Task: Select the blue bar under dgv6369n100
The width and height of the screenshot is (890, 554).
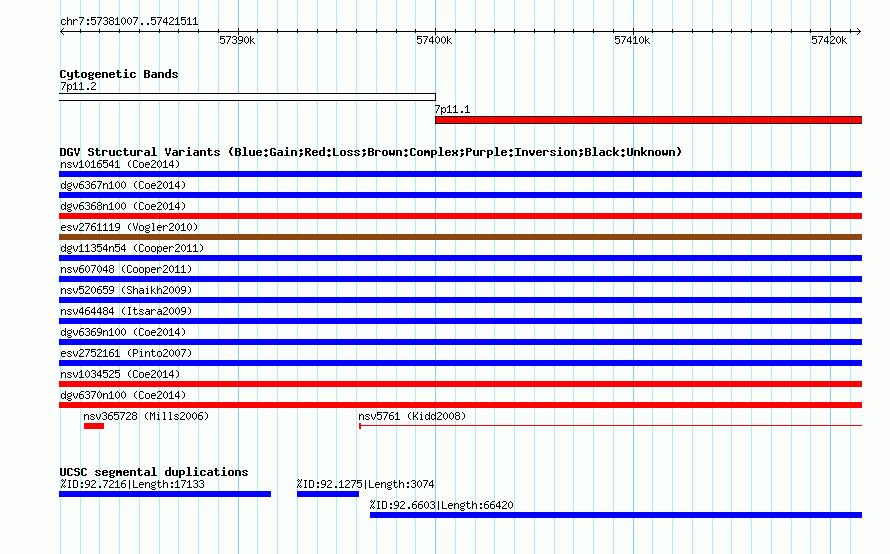Action: coord(460,342)
